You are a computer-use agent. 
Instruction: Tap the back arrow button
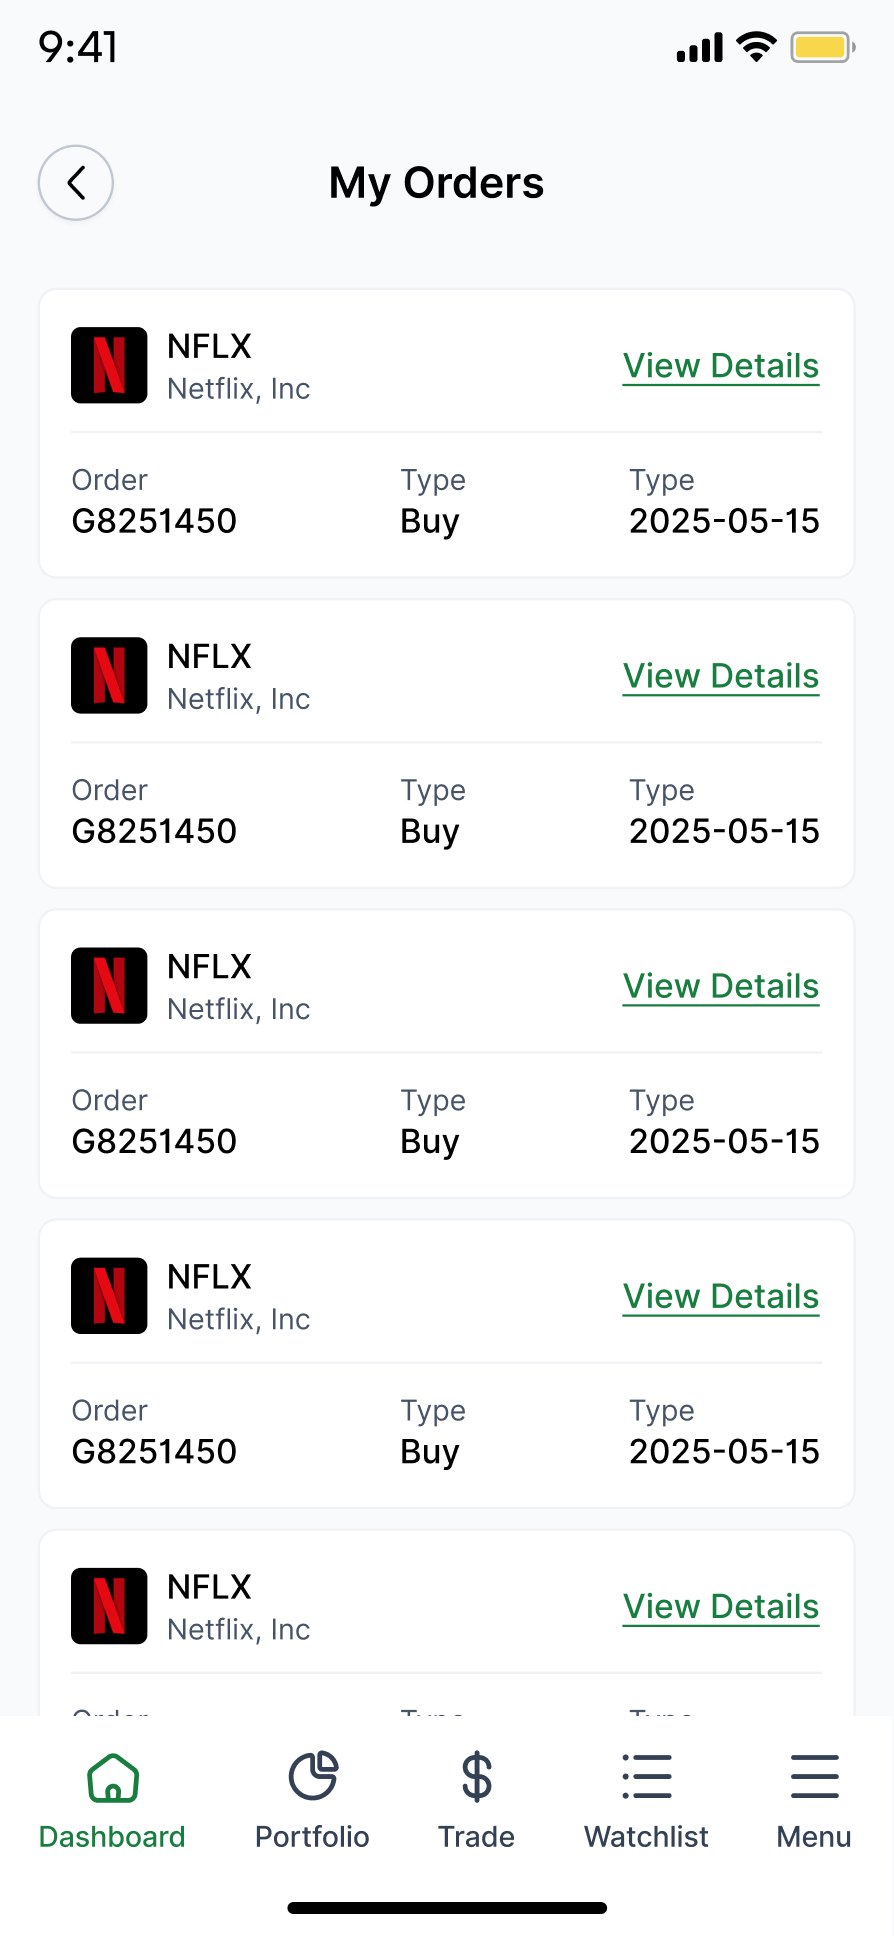(x=76, y=183)
